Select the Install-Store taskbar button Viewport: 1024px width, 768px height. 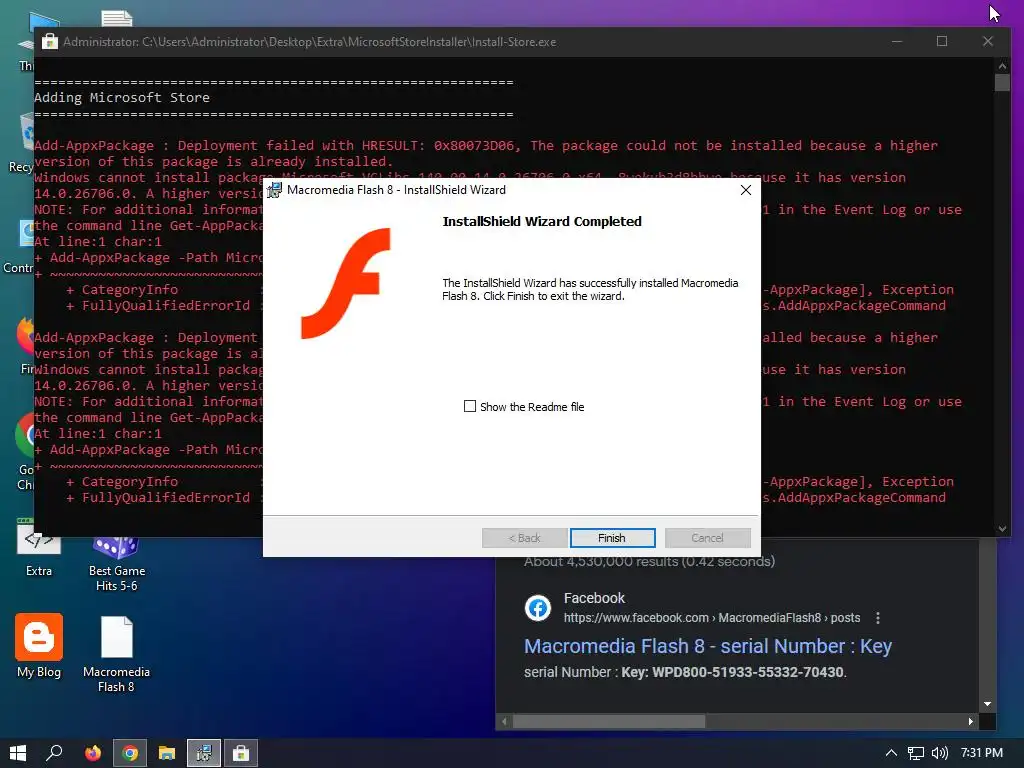[241, 753]
